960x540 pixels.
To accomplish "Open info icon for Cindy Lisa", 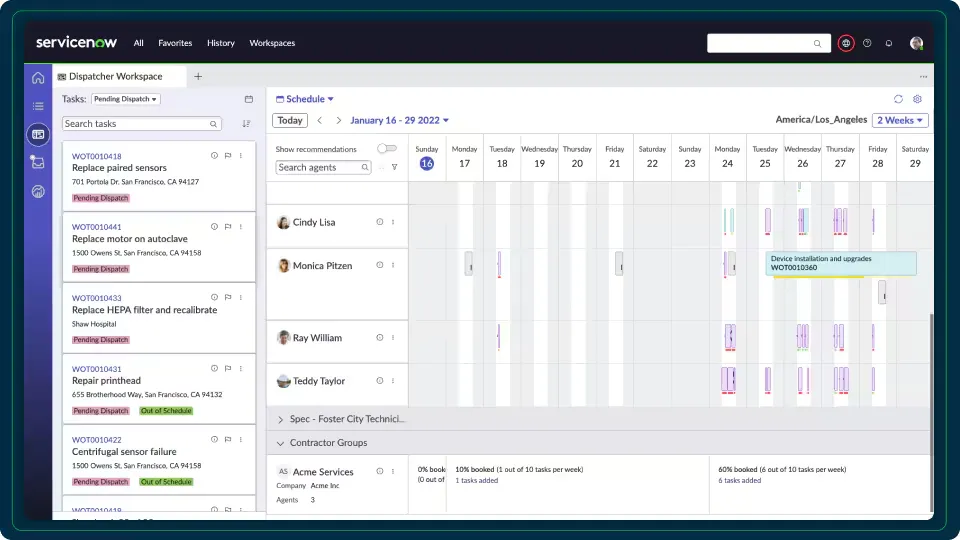I will pos(380,222).
